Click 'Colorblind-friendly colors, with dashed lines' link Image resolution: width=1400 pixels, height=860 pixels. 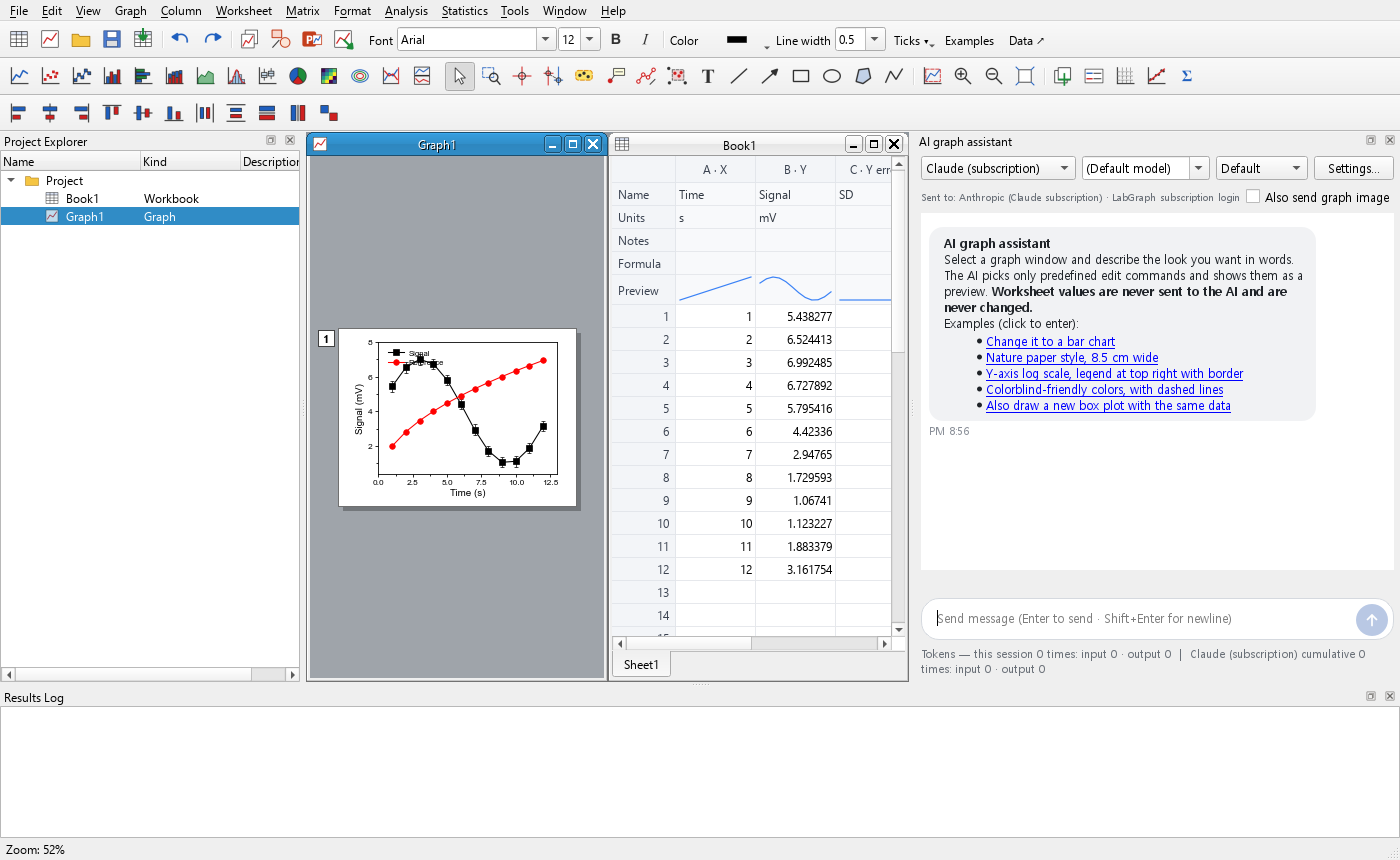[x=1104, y=390]
